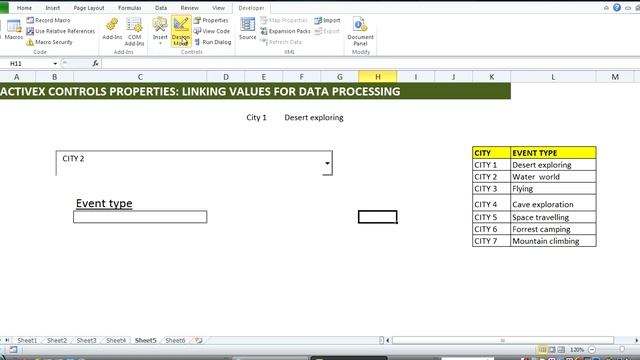
Task: Toggle Design Mode
Action: [181, 31]
